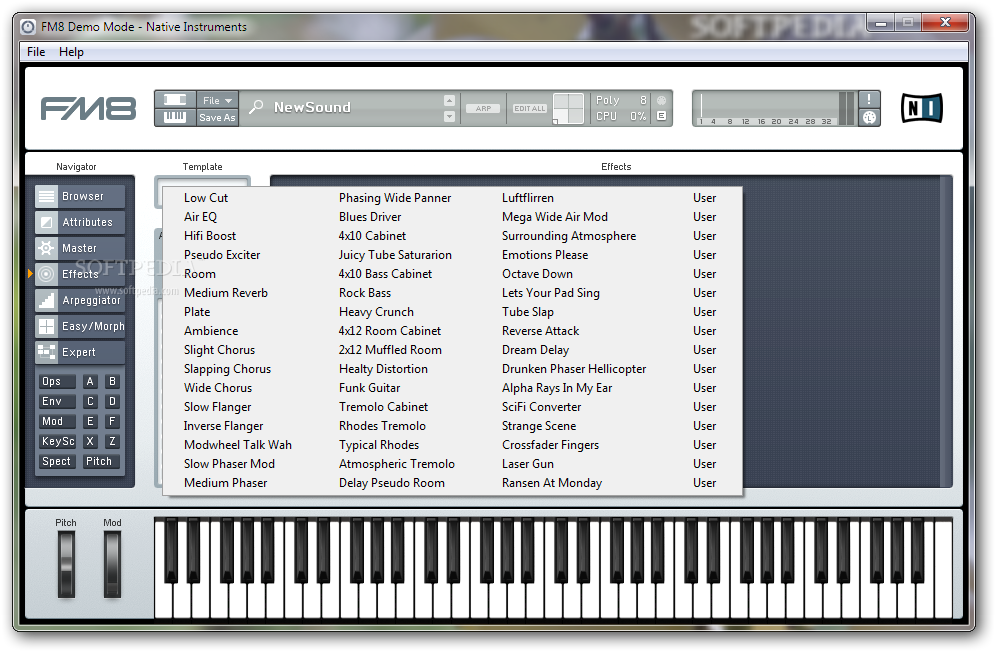Click the Tube Slap template entry
Image resolution: width=996 pixels, height=652 pixels.
coord(528,312)
